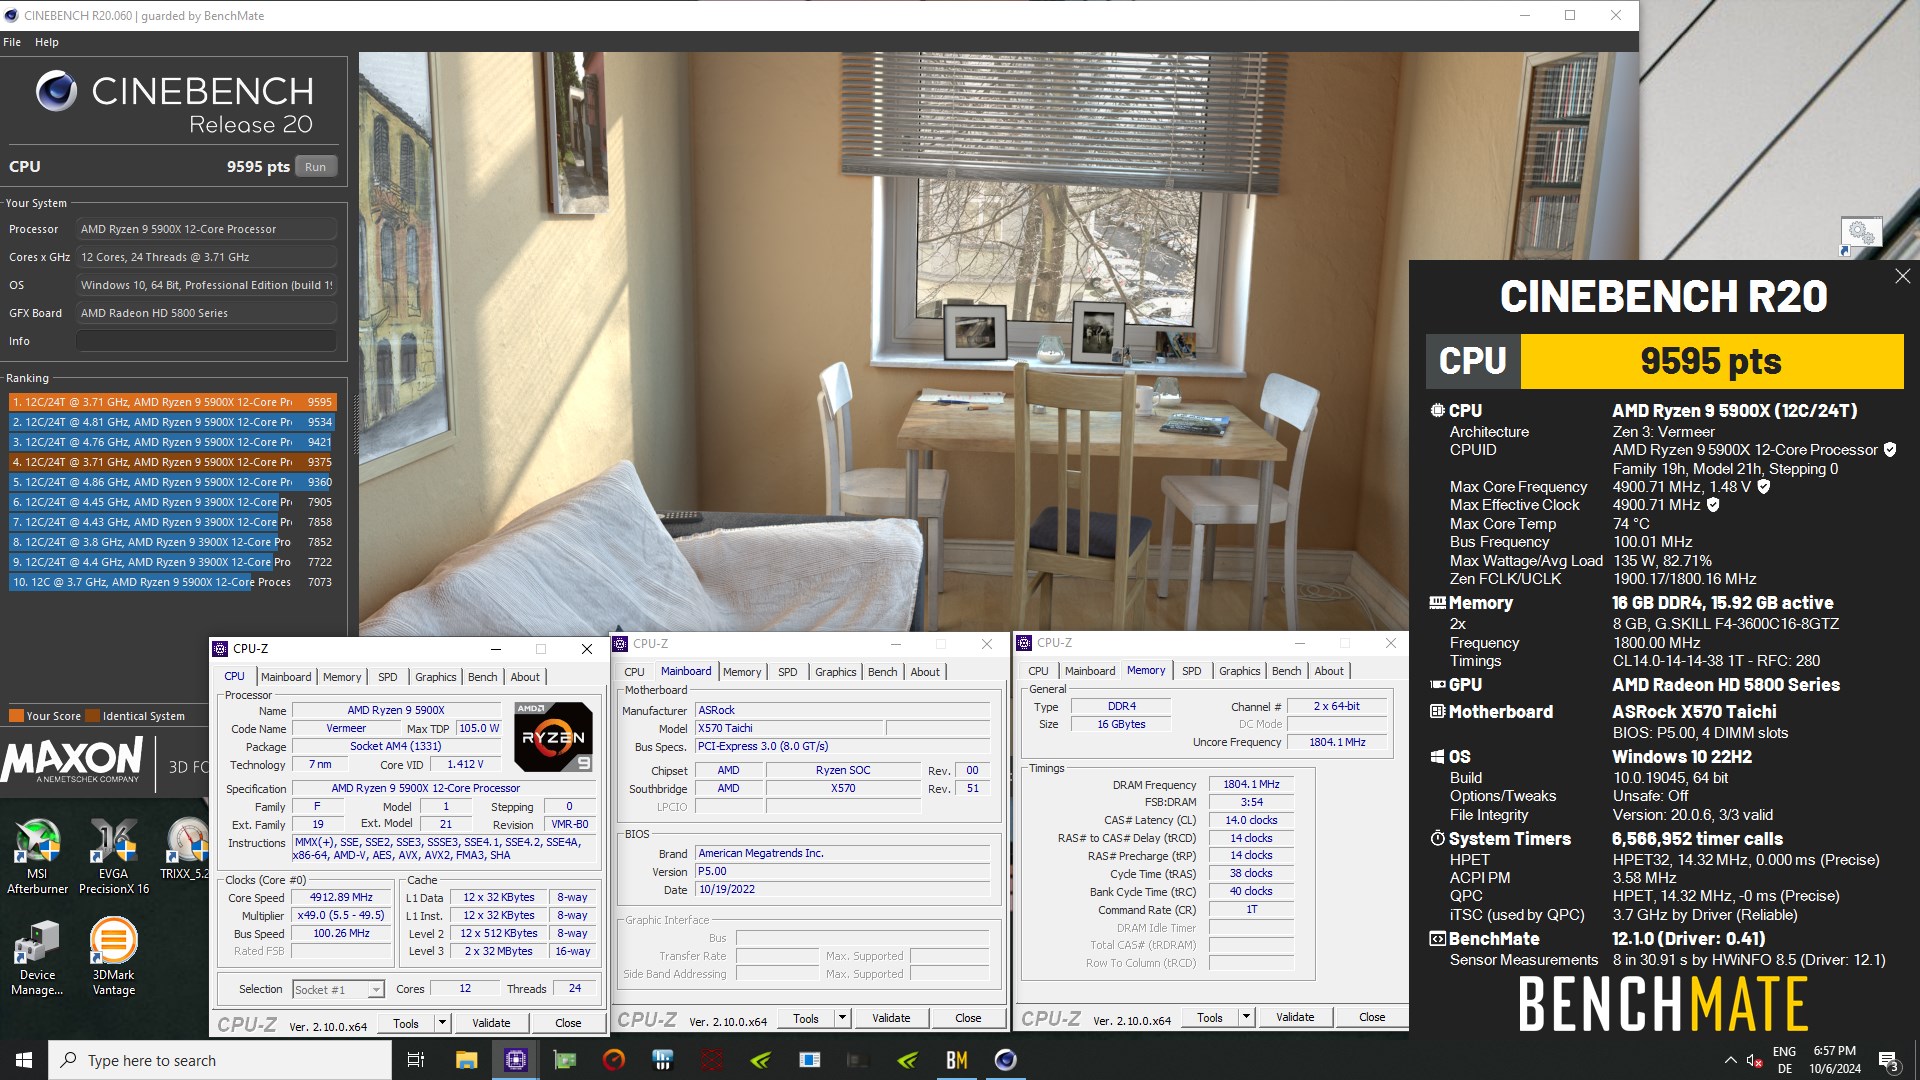The height and width of the screenshot is (1080, 1920).
Task: Switch to BenchMate BM taskbar icon
Action: (x=957, y=1060)
